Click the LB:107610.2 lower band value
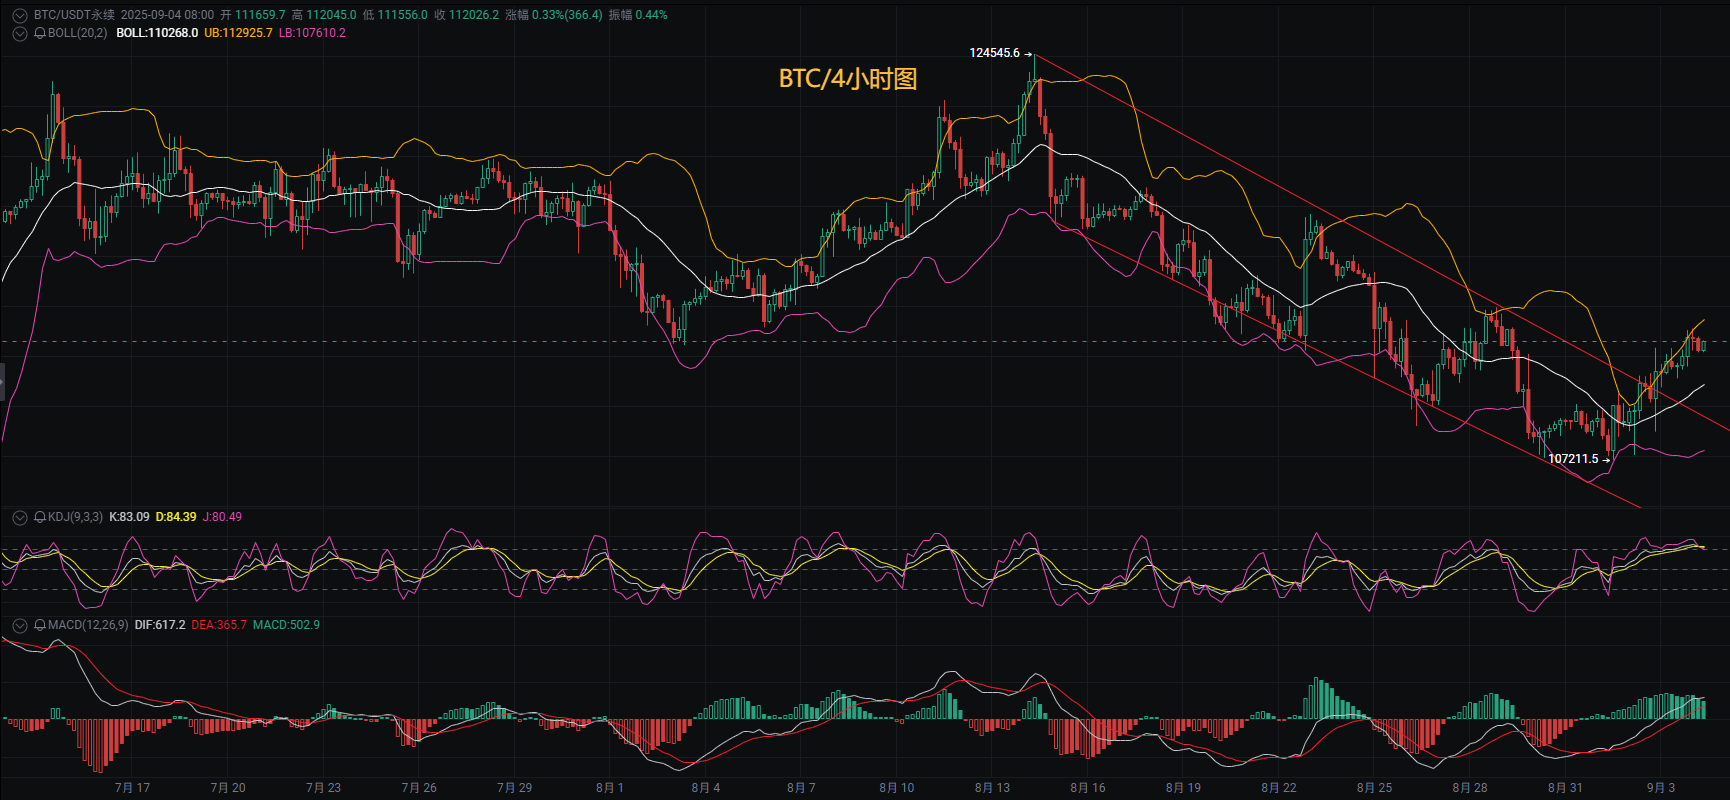 point(312,33)
